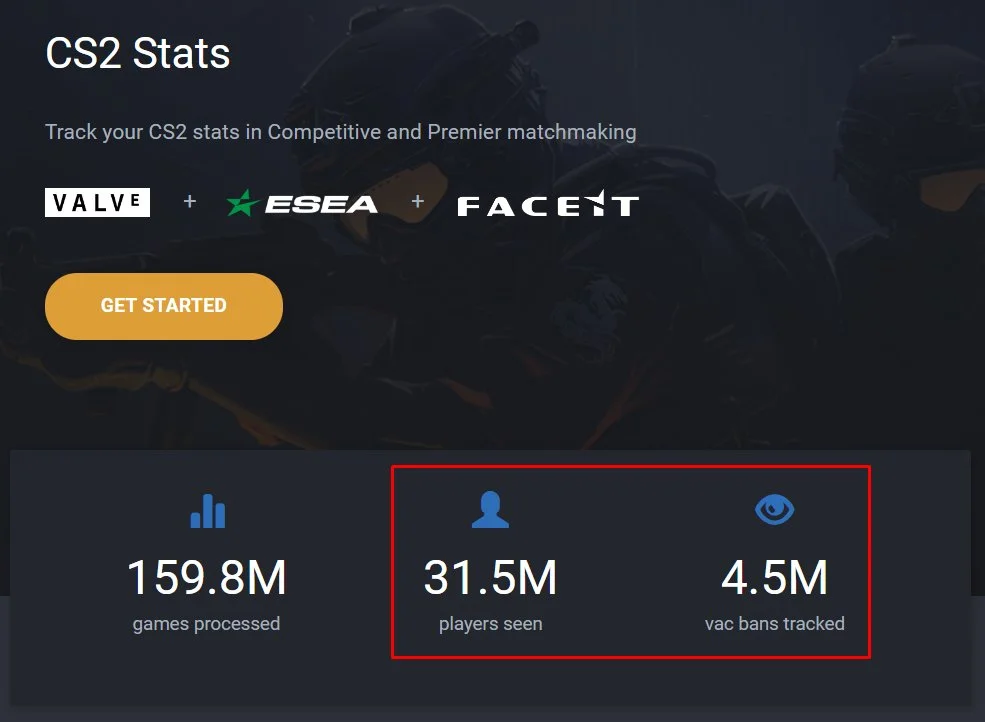Image resolution: width=985 pixels, height=722 pixels.
Task: Click the plus sign after VALVE
Action: coord(190,201)
